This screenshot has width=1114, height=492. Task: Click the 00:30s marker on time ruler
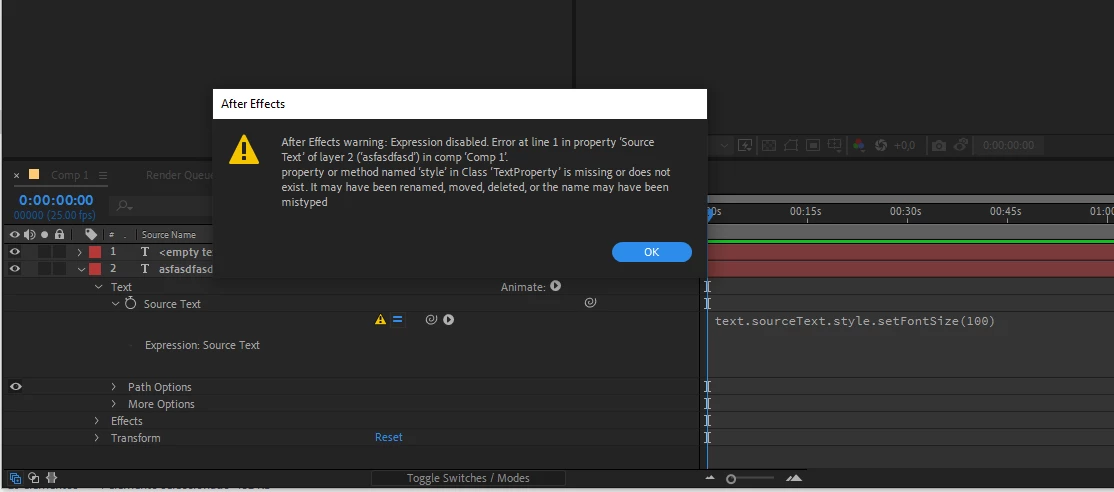click(x=906, y=212)
